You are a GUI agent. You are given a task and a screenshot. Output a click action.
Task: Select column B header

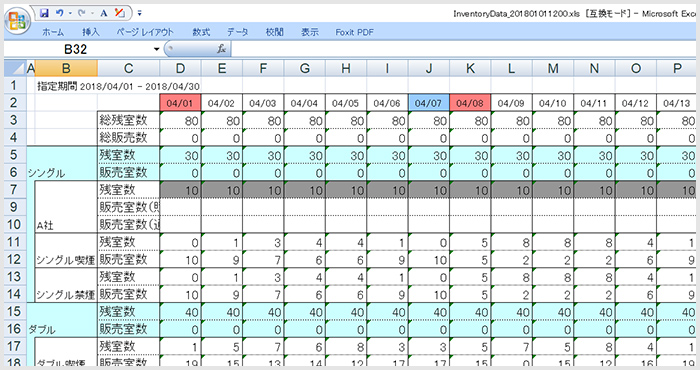click(x=66, y=68)
